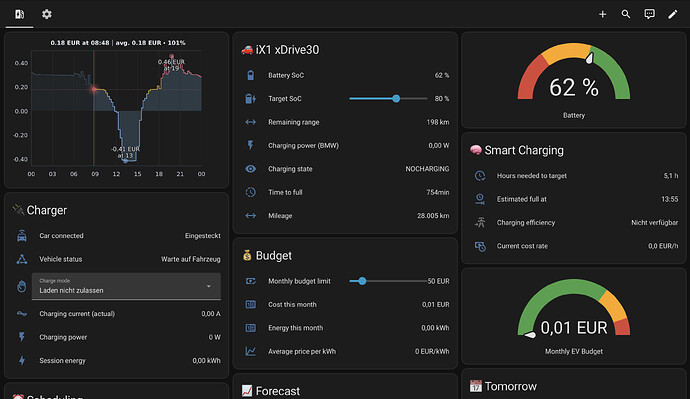690x399 pixels.
Task: Open the assistant chat icon
Action: coord(649,15)
